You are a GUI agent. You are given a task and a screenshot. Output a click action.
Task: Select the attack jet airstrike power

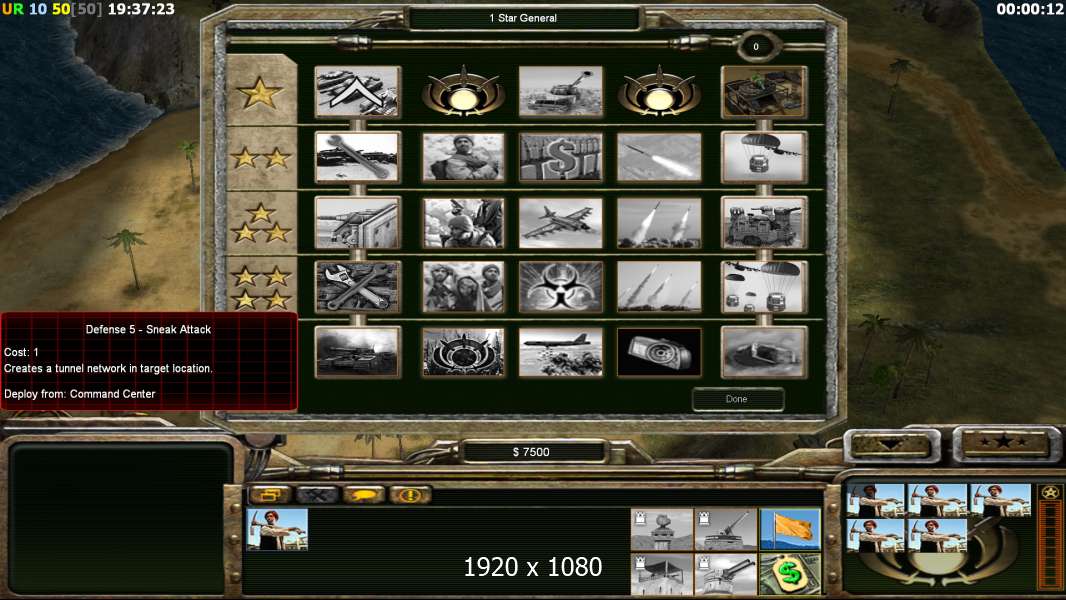[560, 223]
